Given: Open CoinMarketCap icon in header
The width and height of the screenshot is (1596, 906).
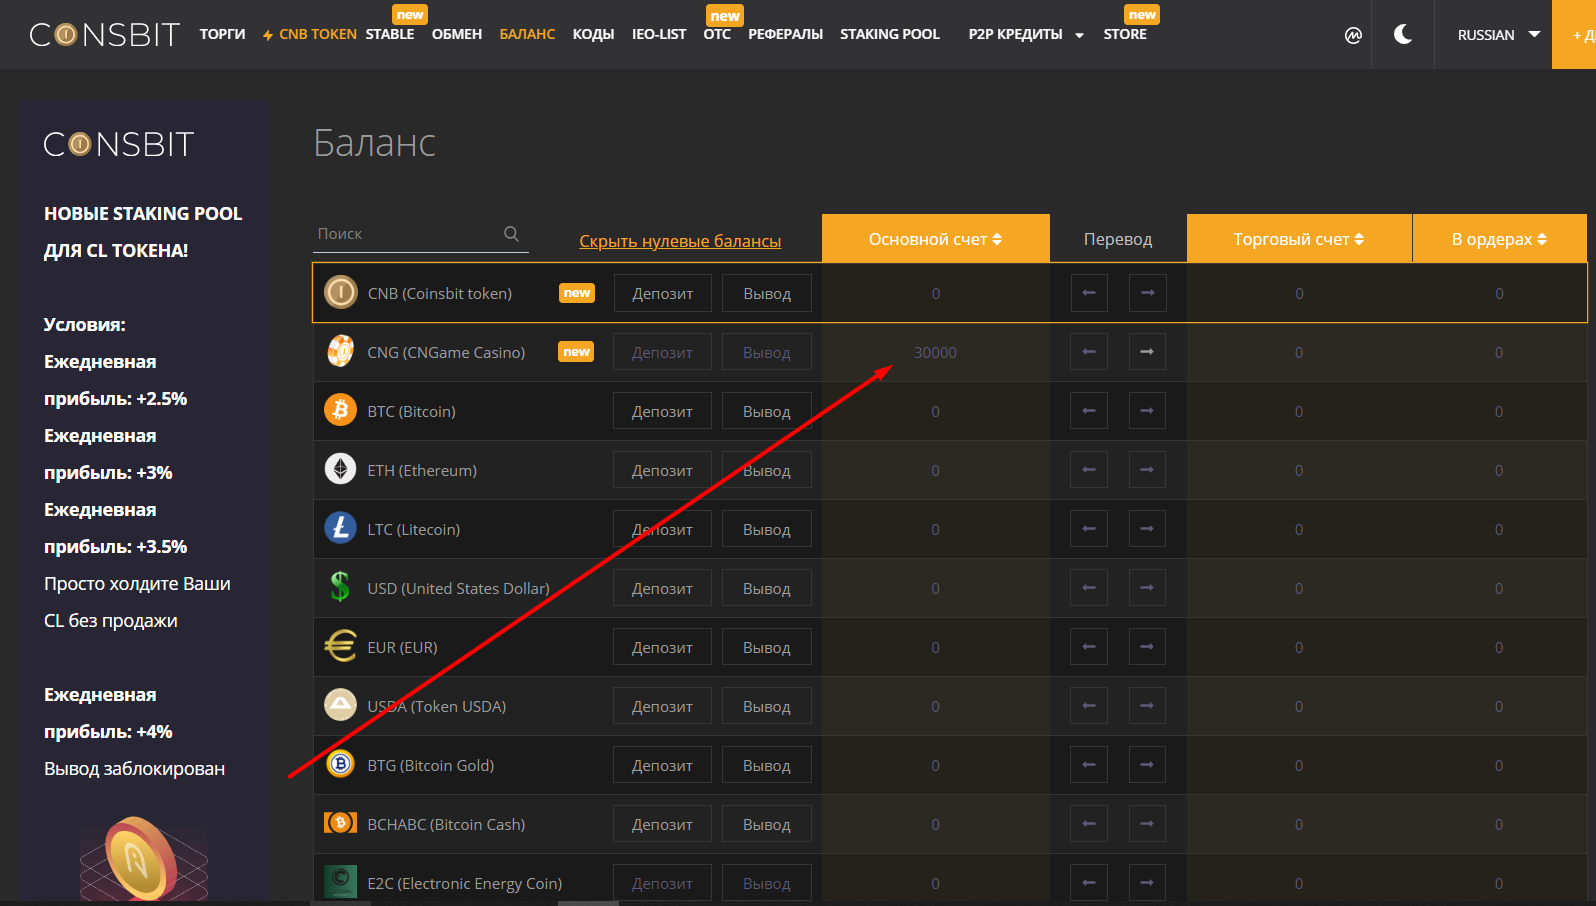Looking at the screenshot, I should 1353,35.
